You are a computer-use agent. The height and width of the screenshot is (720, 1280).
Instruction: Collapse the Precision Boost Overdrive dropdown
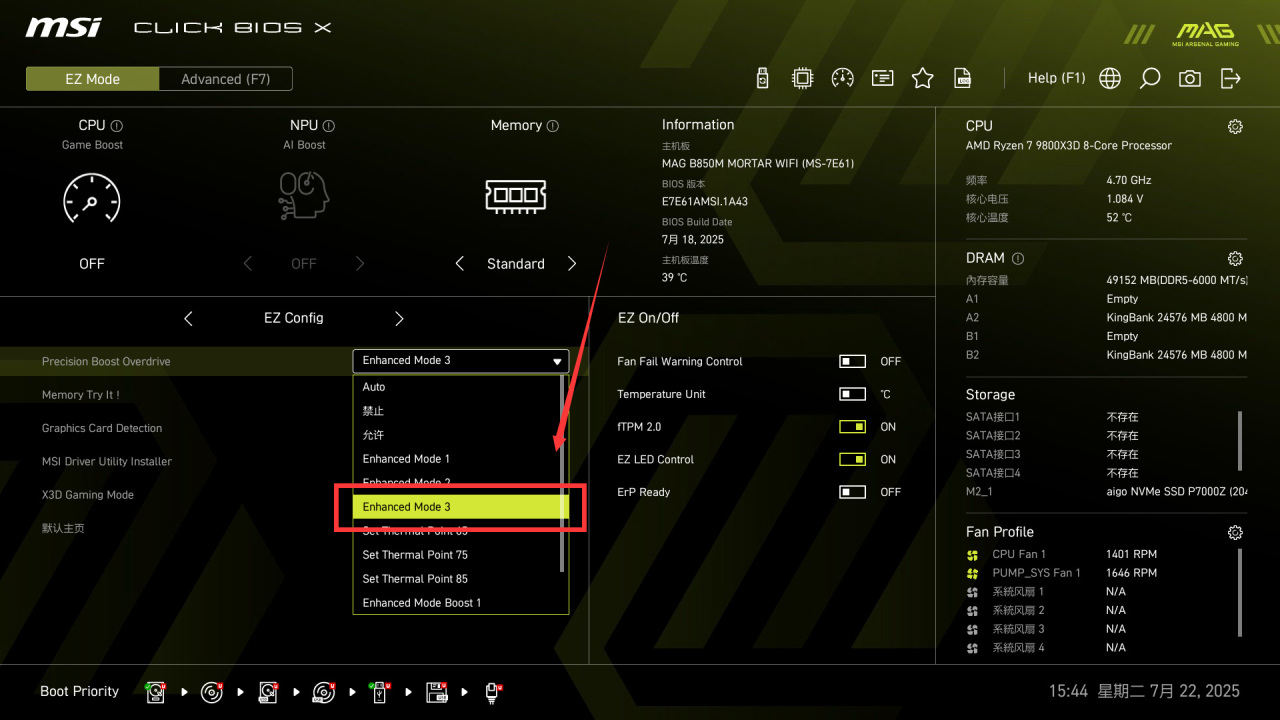pos(461,361)
